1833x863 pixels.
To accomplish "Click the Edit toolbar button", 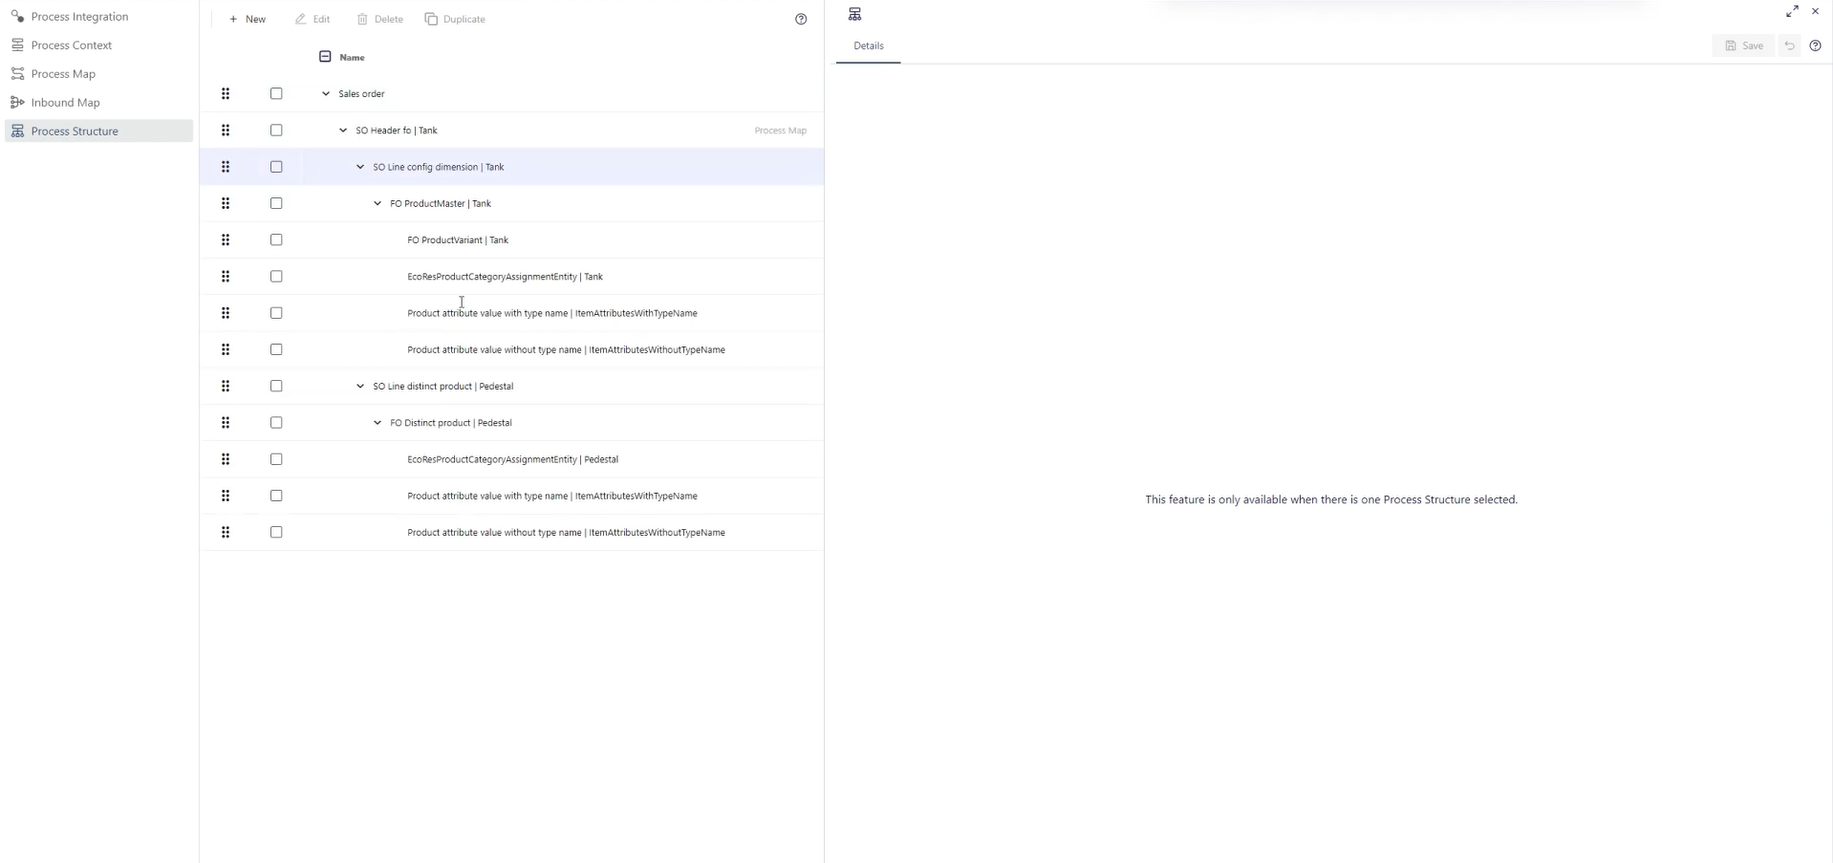I will click(312, 19).
